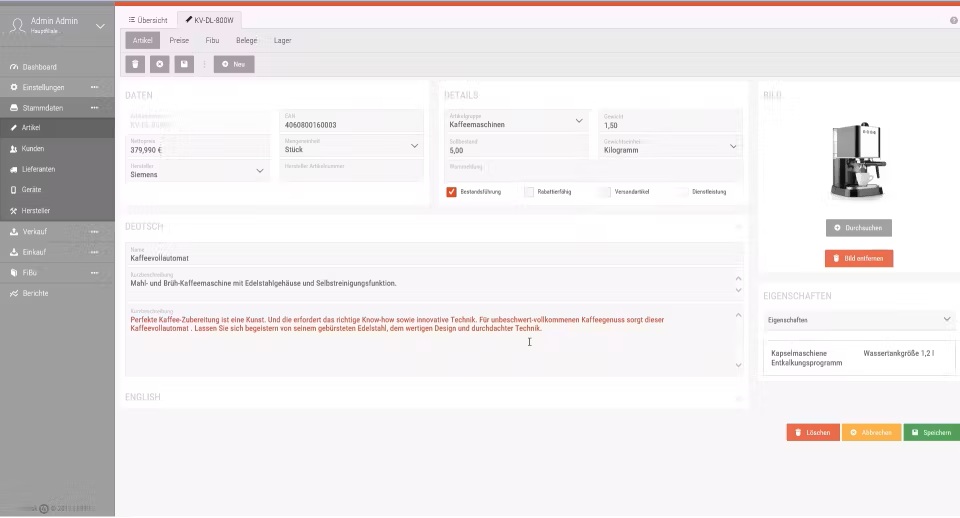
Task: Click Wassertankgröße 1,2 l property
Action: coord(898,353)
